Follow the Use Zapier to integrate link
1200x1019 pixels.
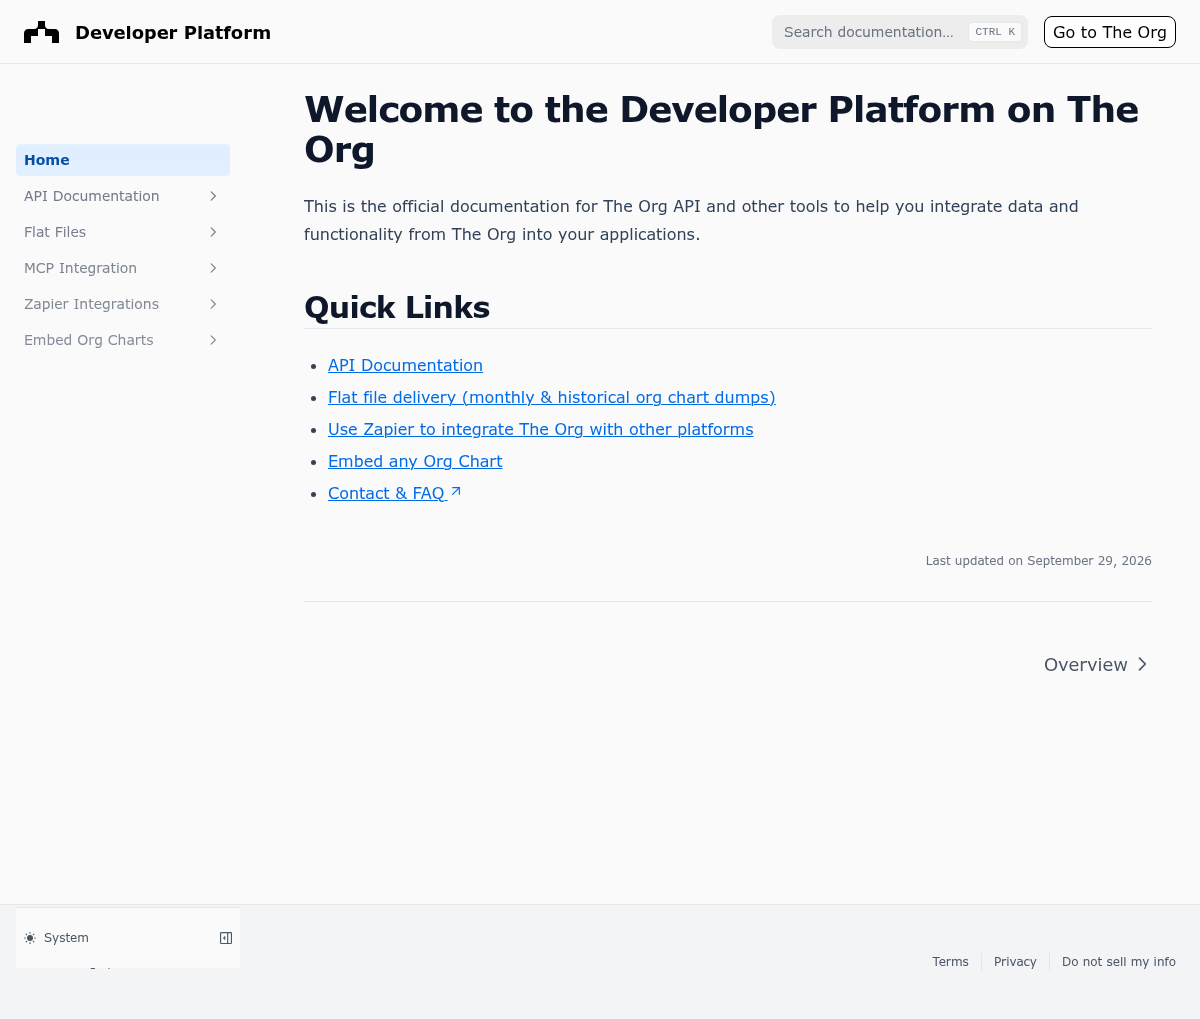(x=541, y=430)
